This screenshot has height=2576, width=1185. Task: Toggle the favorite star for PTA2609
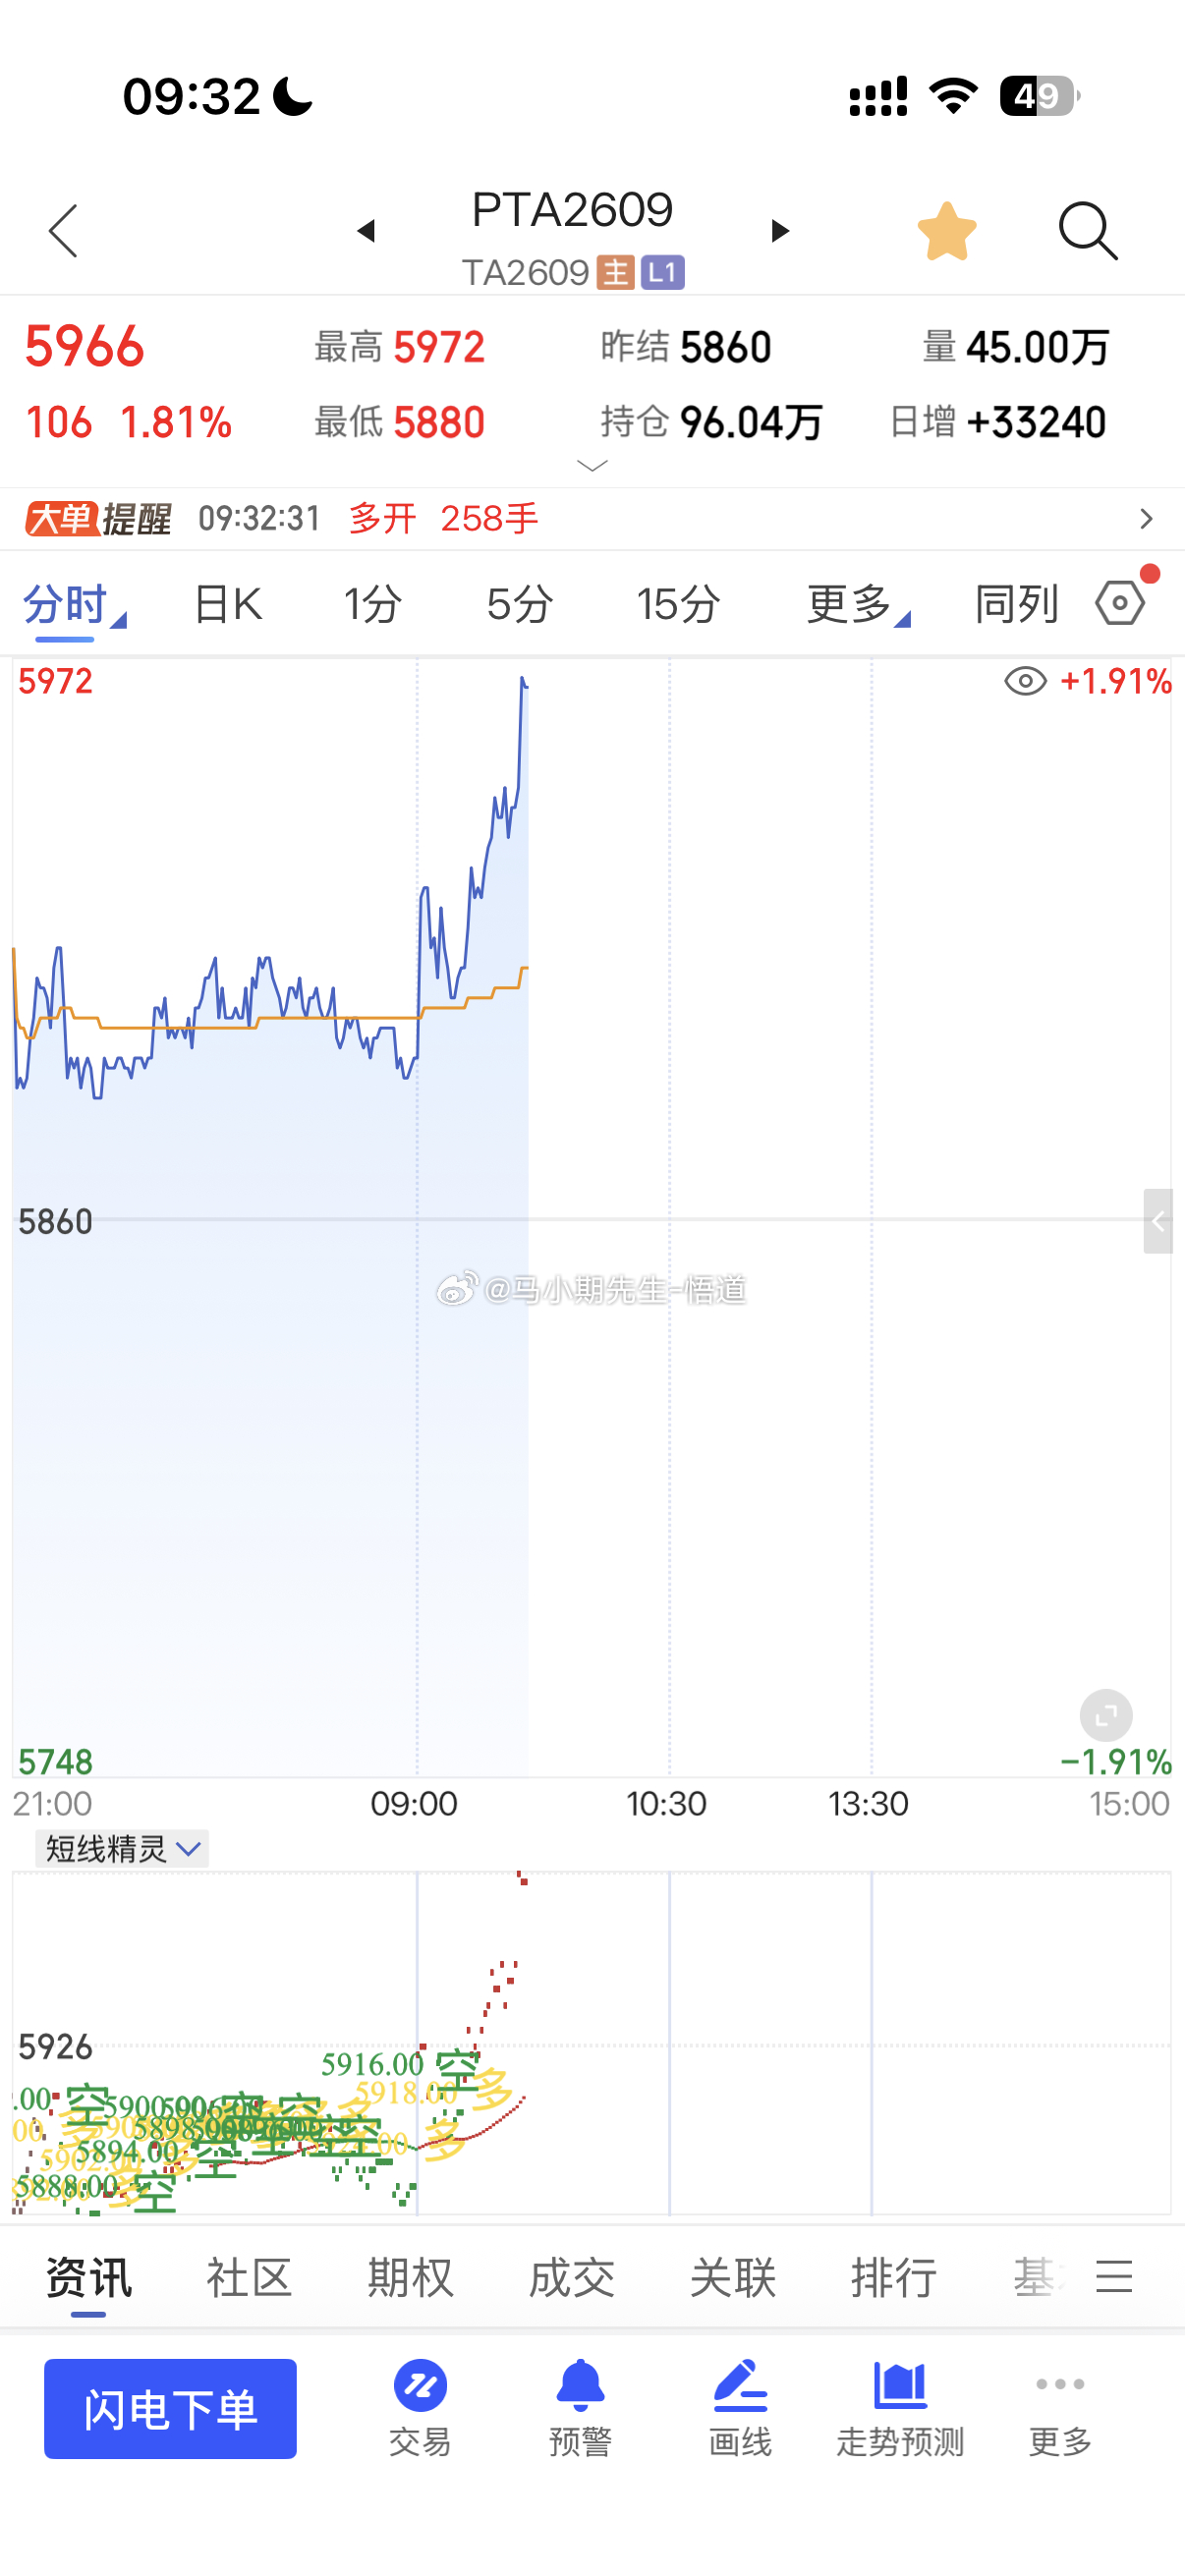click(946, 232)
